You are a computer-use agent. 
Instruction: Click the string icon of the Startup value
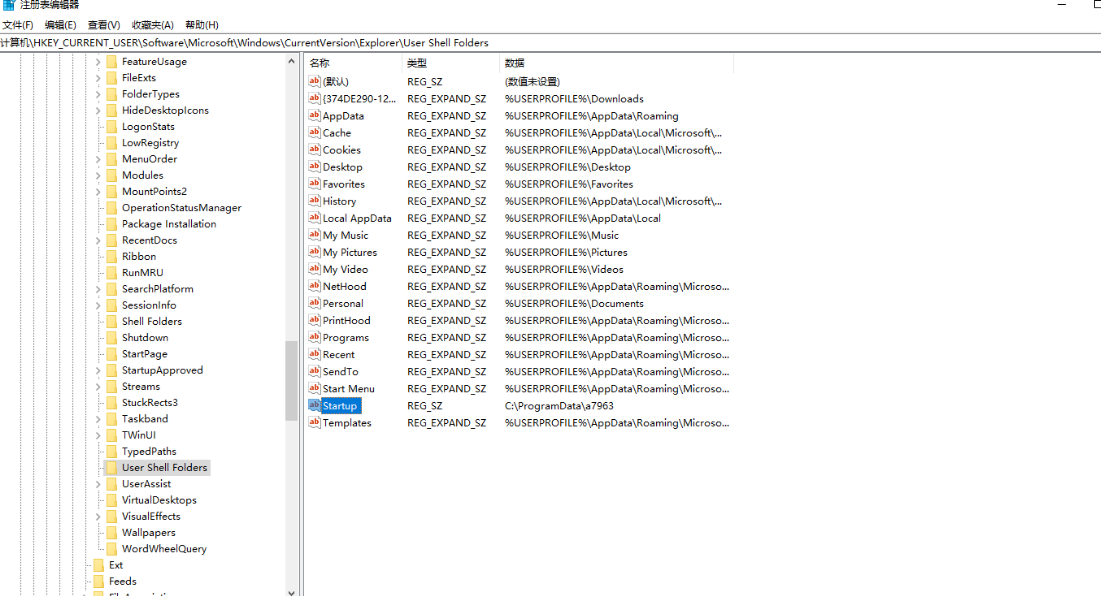(x=314, y=405)
